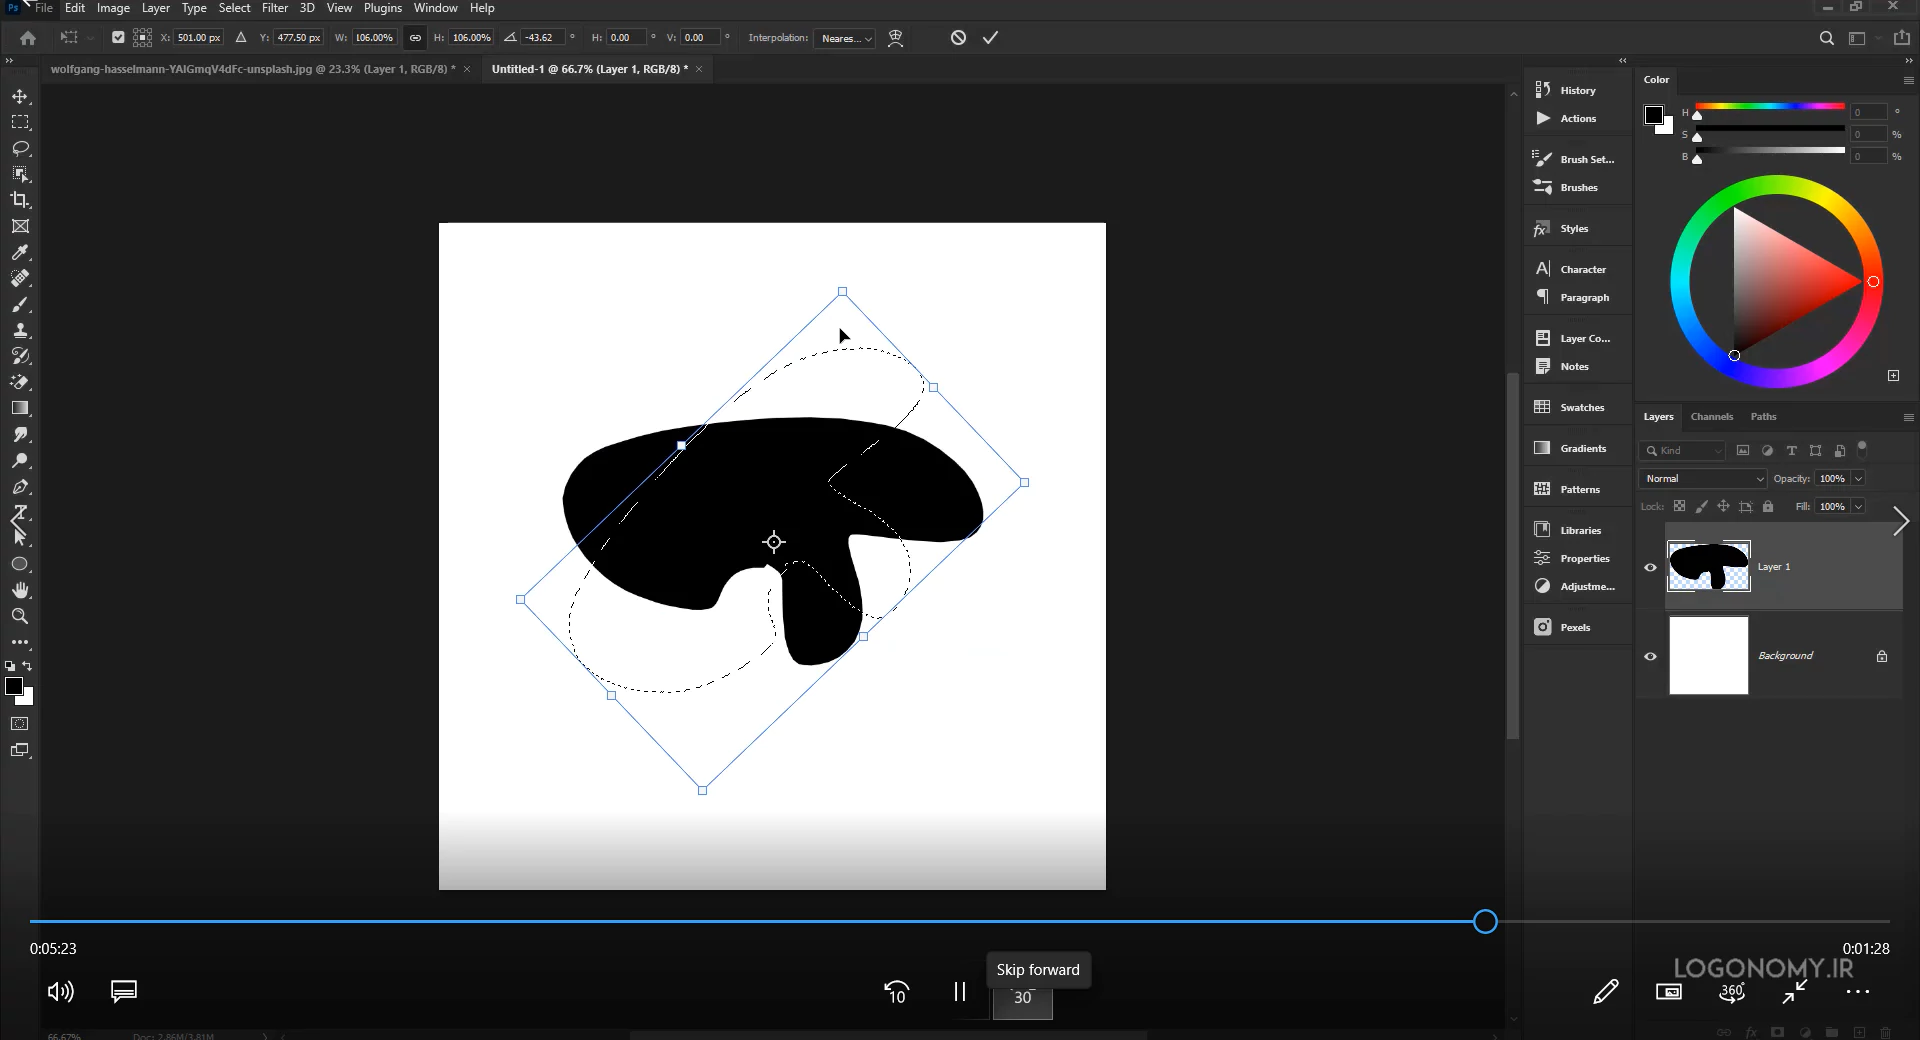Click the video pause button
This screenshot has height=1040, width=1920.
tap(960, 992)
